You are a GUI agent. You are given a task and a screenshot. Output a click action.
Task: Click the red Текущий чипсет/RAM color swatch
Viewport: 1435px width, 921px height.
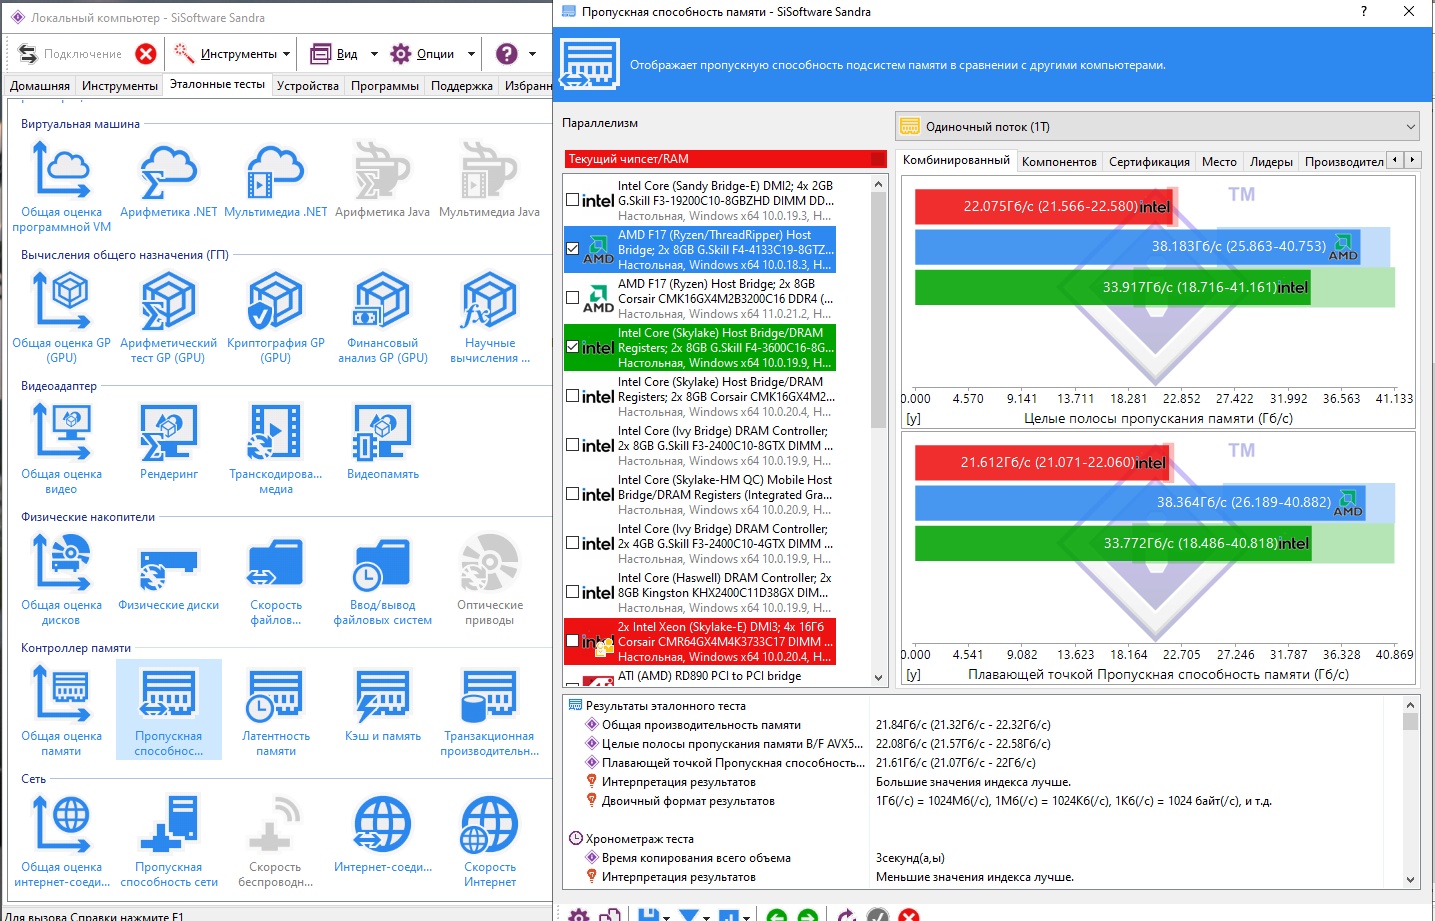878,159
